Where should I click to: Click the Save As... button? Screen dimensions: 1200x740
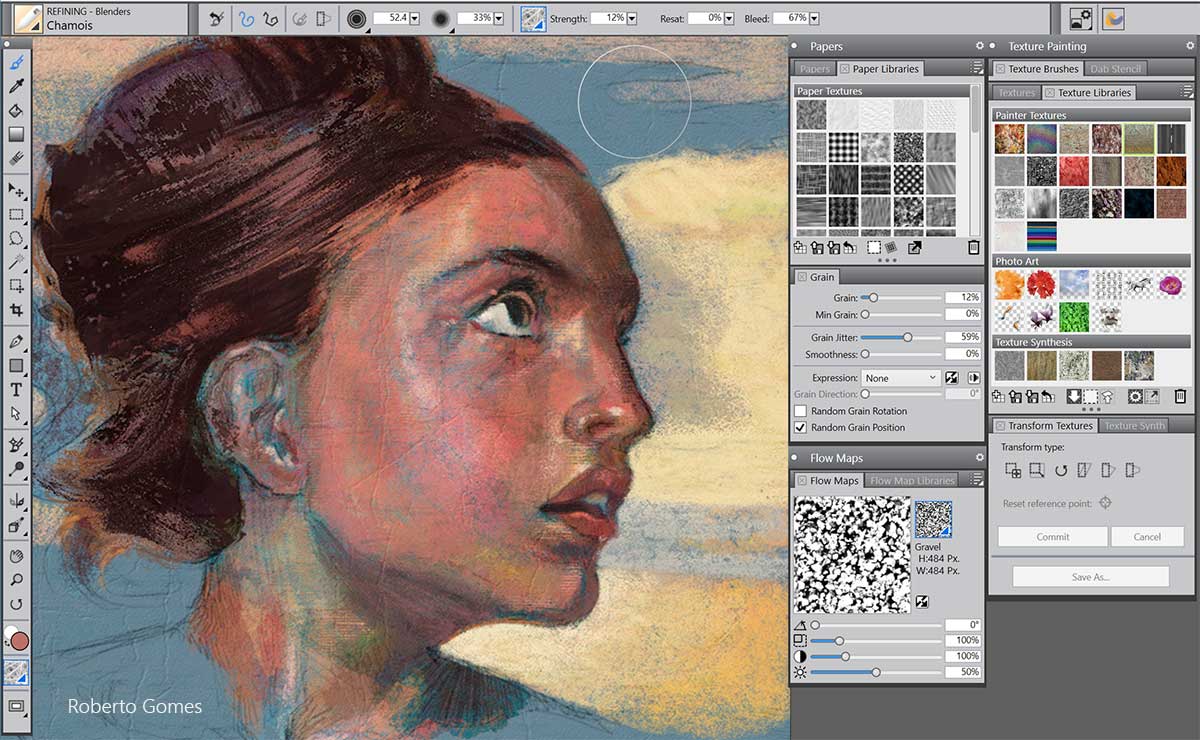[x=1090, y=577]
